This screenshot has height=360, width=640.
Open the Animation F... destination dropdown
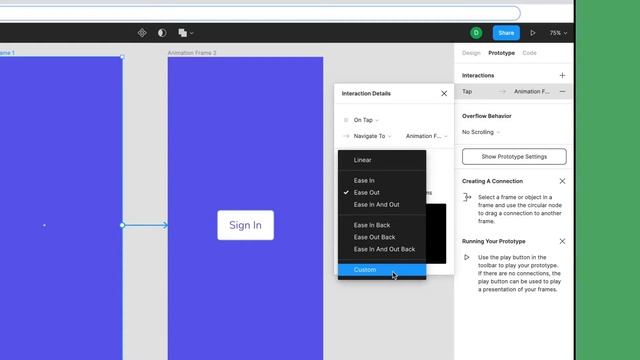click(427, 136)
